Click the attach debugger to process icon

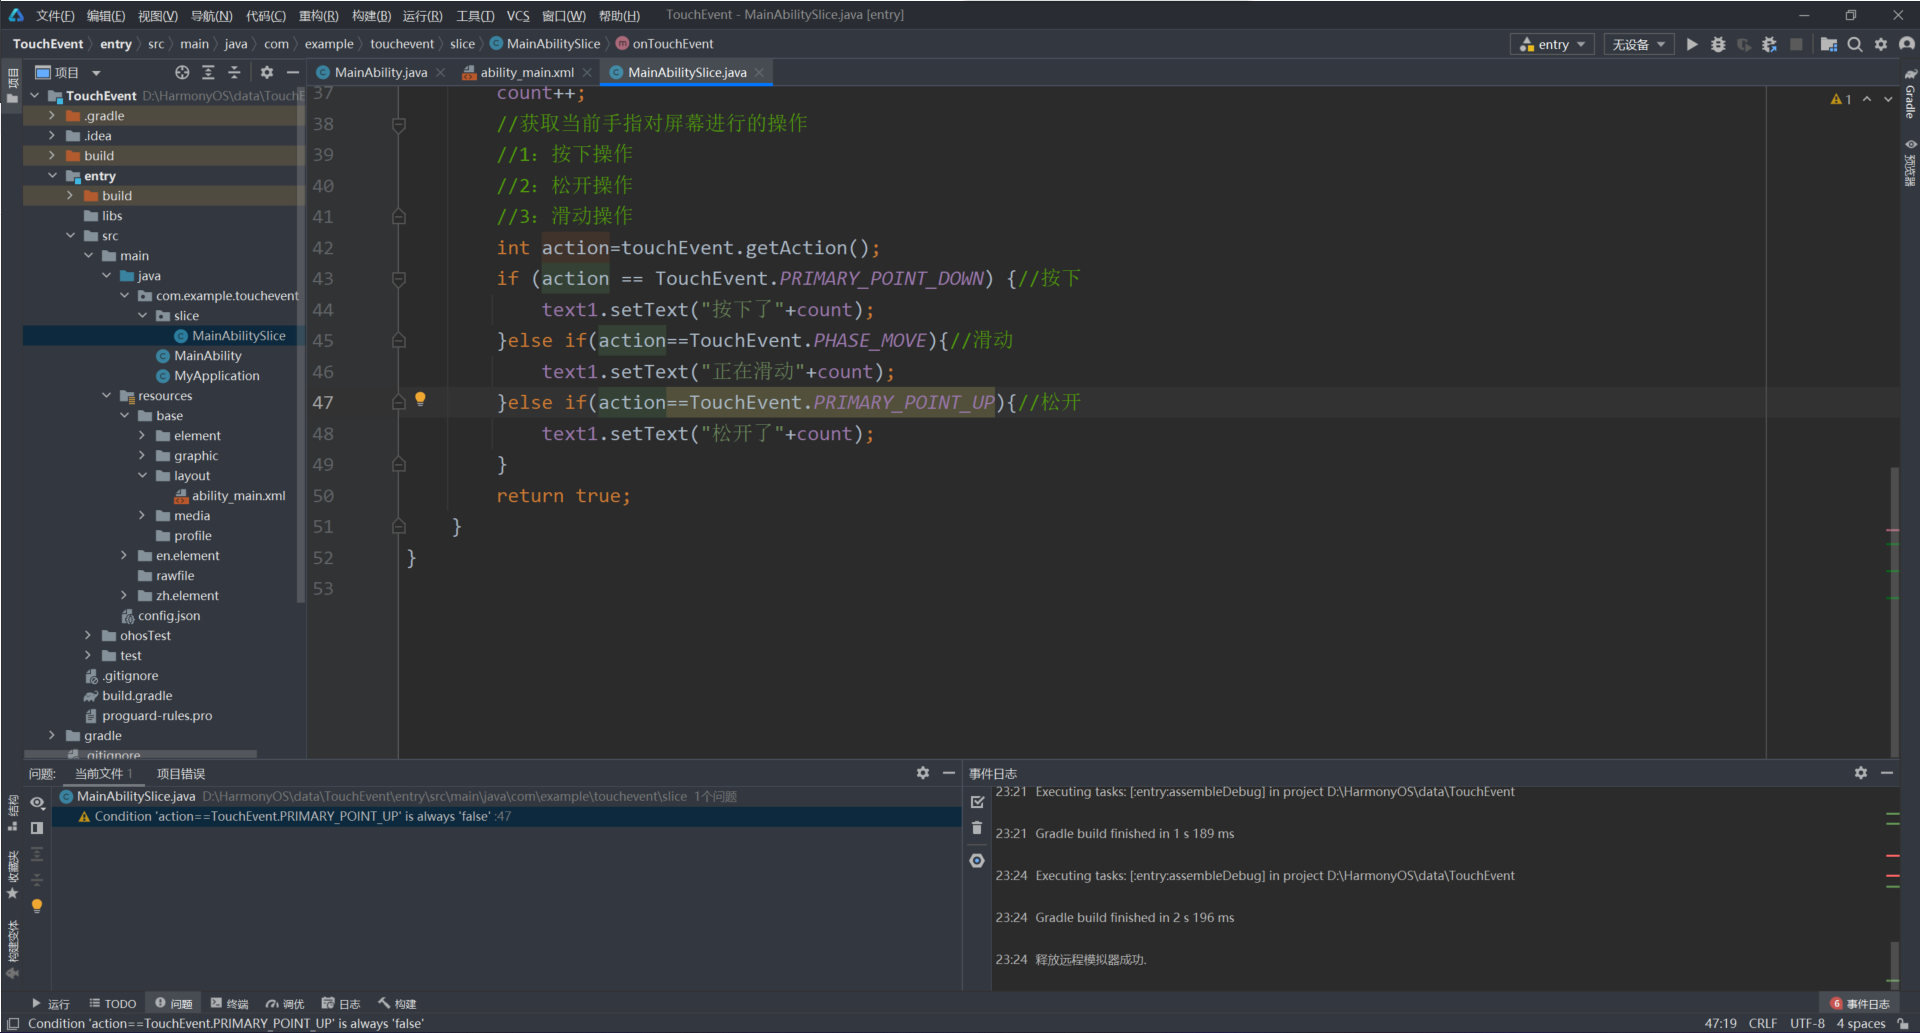(1769, 44)
